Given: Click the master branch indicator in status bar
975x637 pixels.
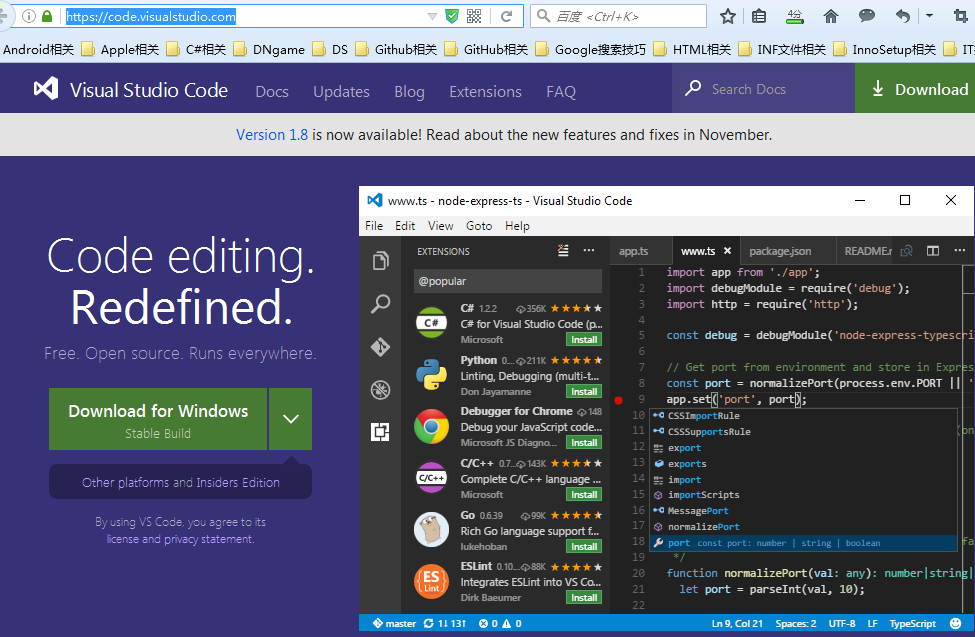Looking at the screenshot, I should 394,623.
